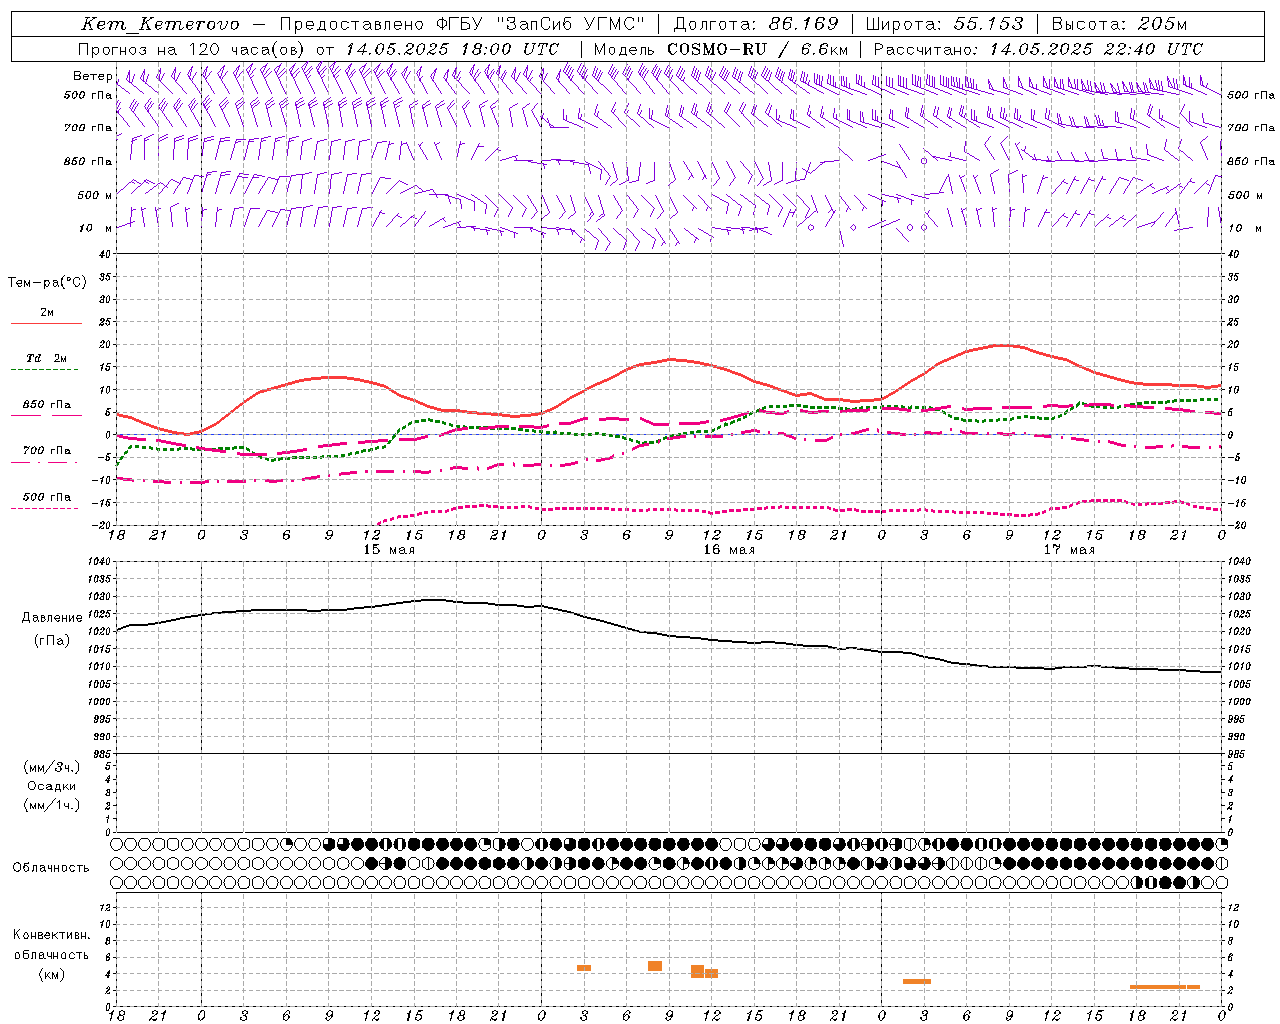Click the model name COSMO-RU / 6.6км
This screenshot has height=1024, width=1280.
pyautogui.click(x=758, y=49)
